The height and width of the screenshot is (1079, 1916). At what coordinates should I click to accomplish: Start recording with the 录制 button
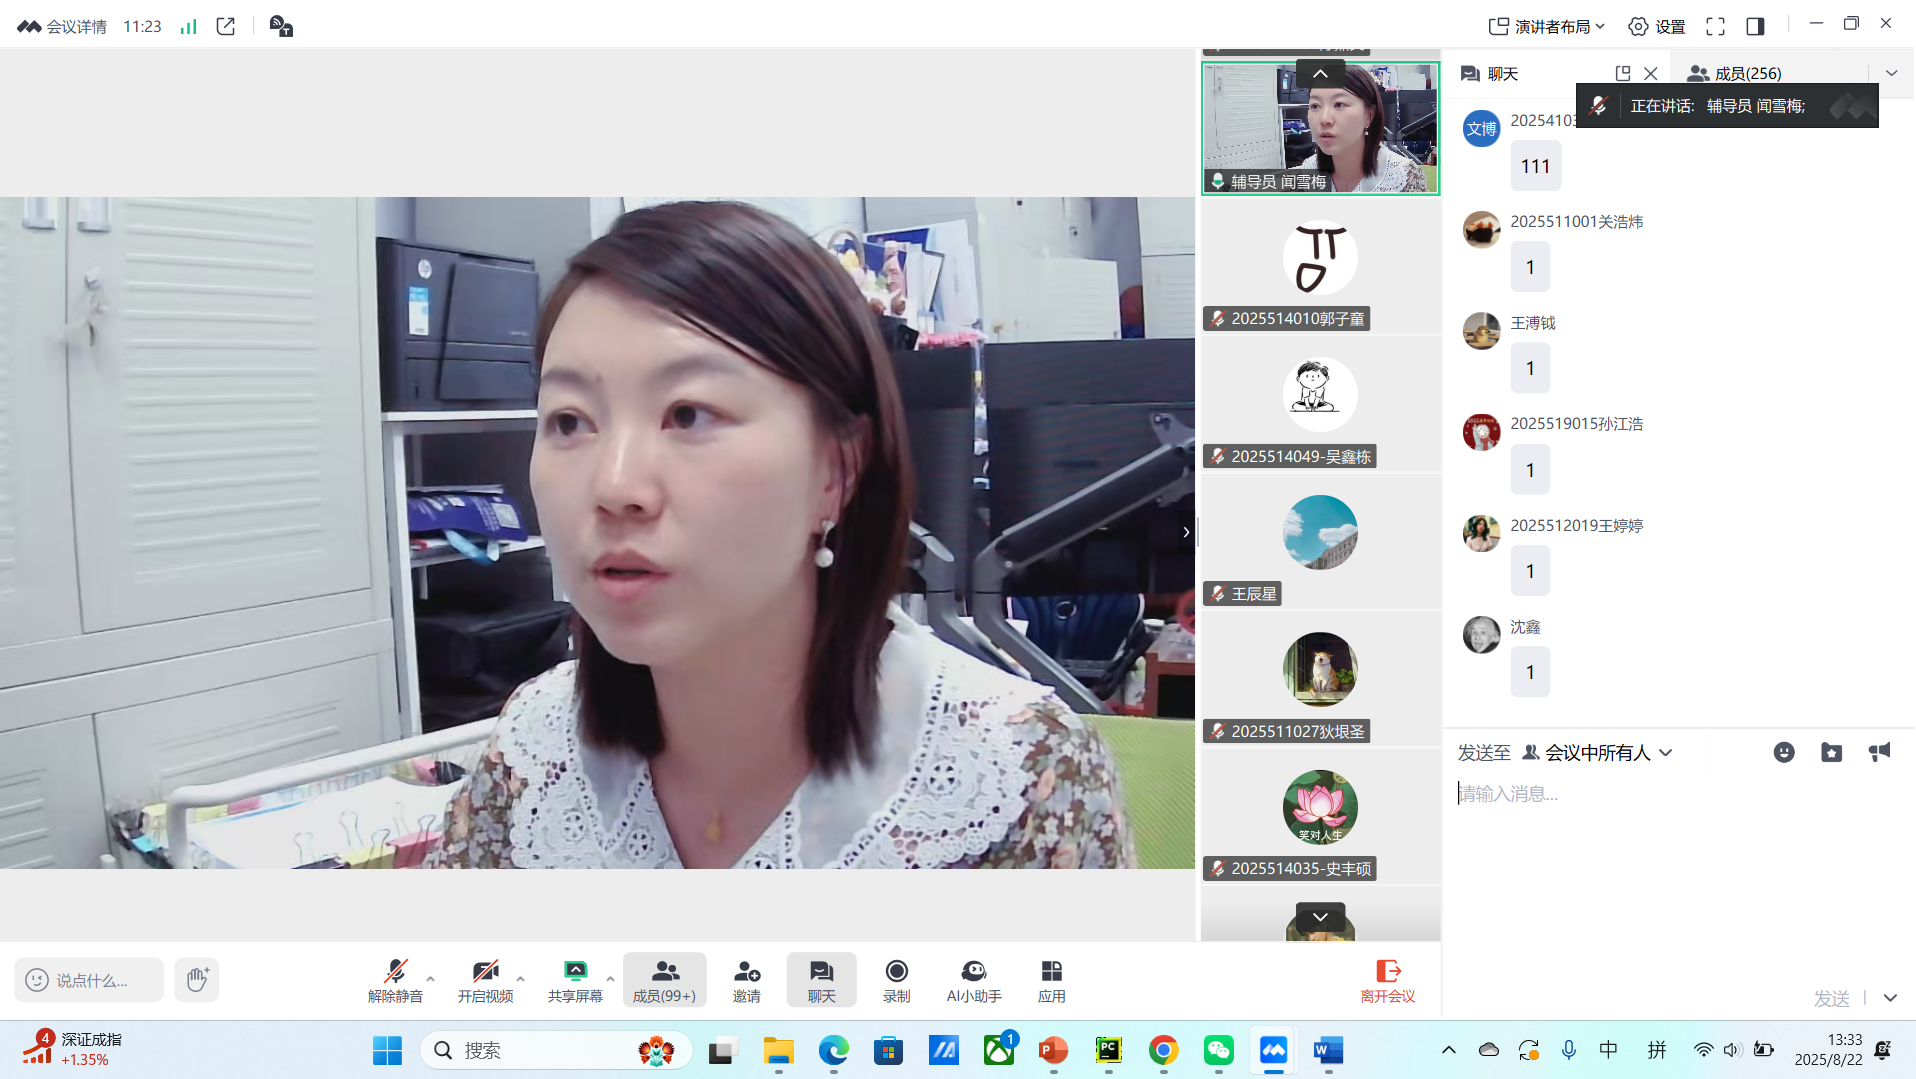pos(896,980)
